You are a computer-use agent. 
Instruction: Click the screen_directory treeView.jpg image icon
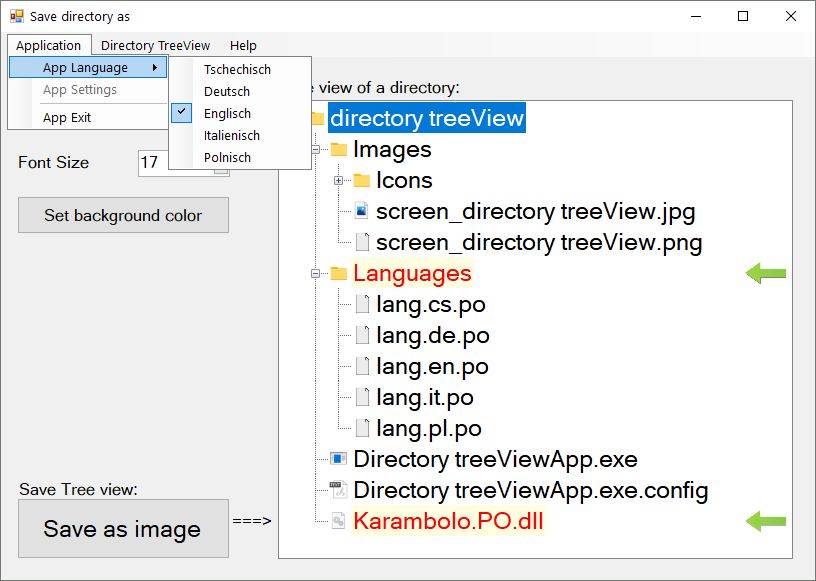362,212
